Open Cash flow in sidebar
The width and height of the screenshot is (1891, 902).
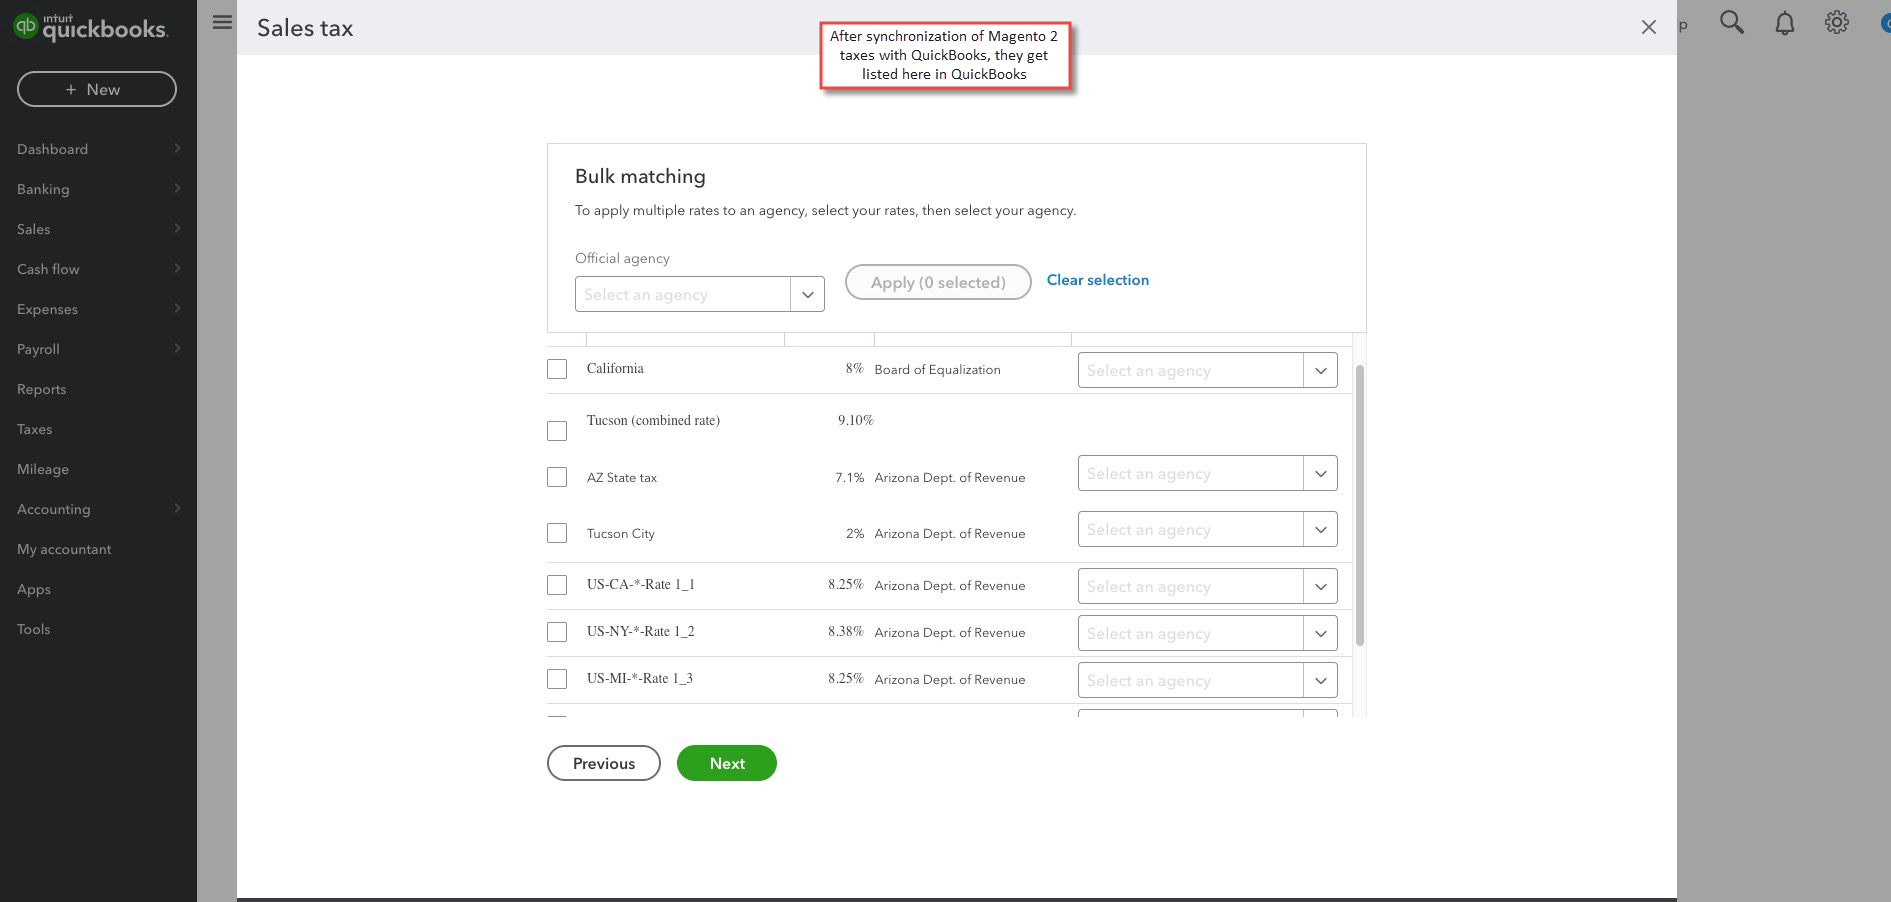(48, 269)
